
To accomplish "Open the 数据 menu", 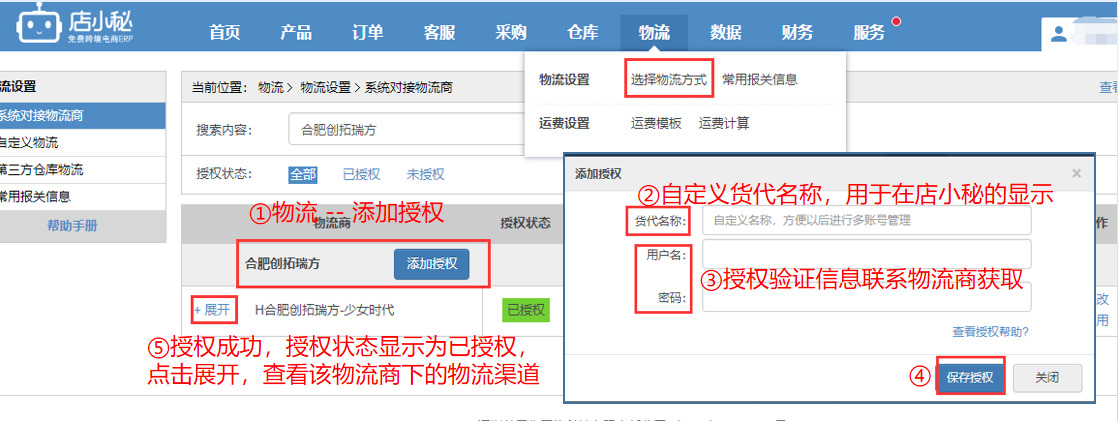I will pyautogui.click(x=726, y=32).
